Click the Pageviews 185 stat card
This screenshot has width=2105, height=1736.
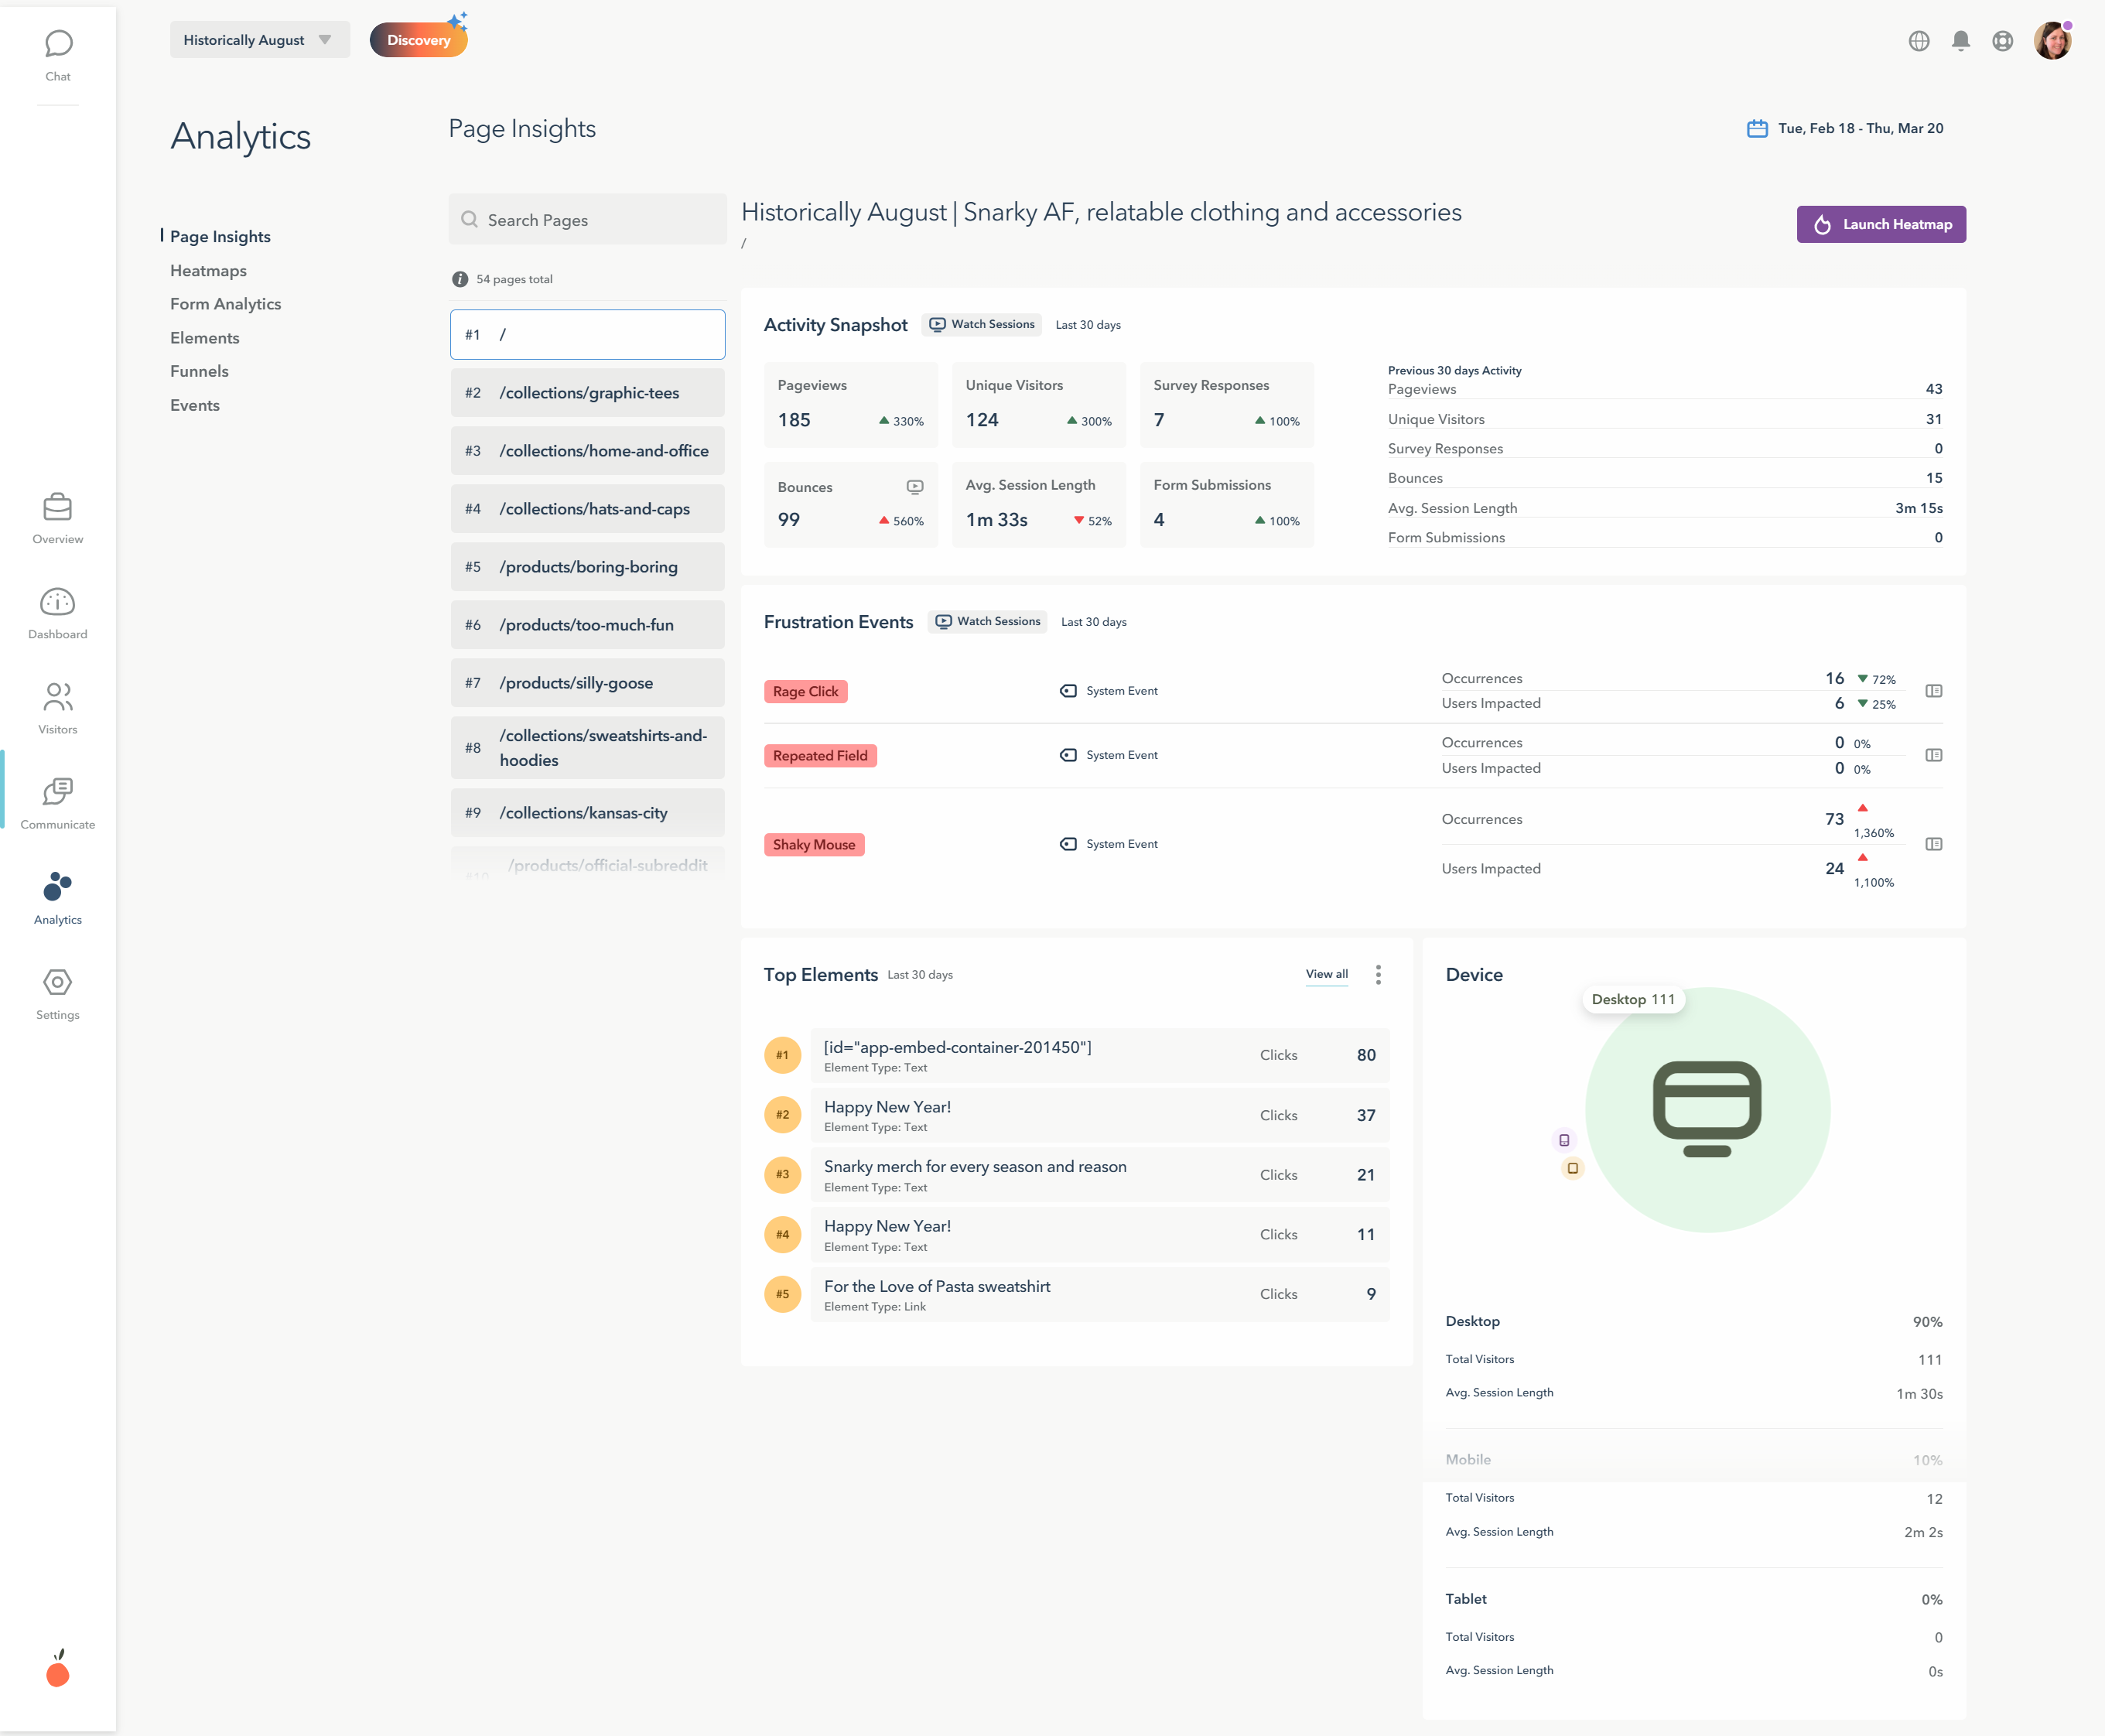tap(851, 405)
